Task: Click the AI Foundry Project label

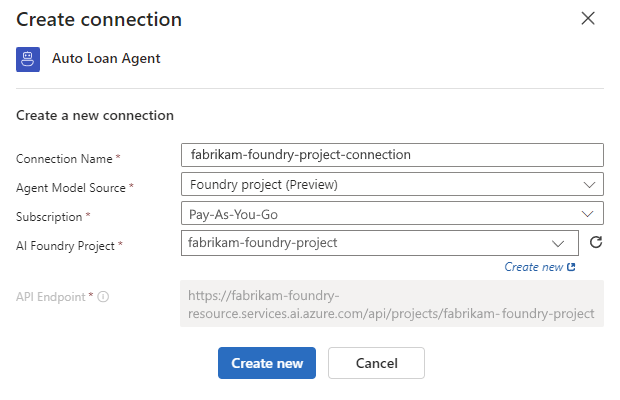Action: tap(65, 246)
